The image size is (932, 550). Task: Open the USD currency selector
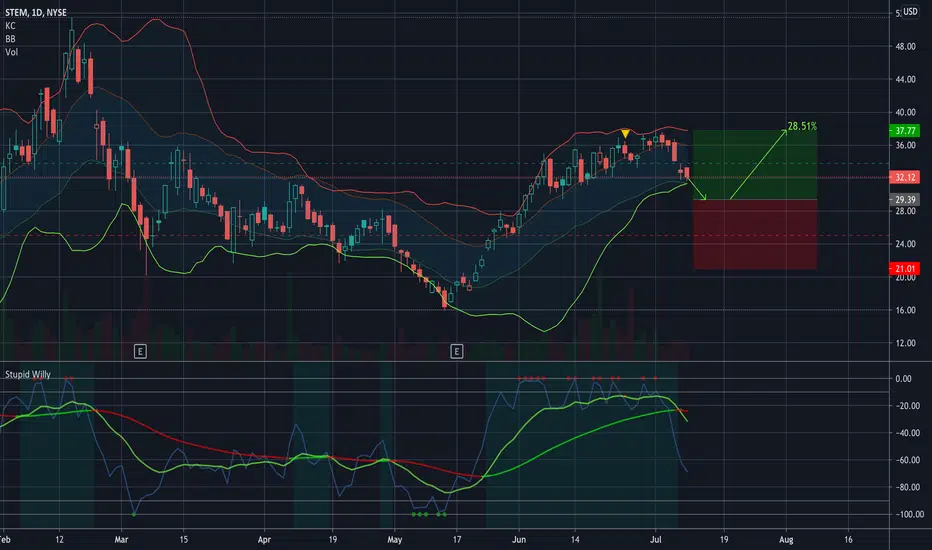coord(910,11)
